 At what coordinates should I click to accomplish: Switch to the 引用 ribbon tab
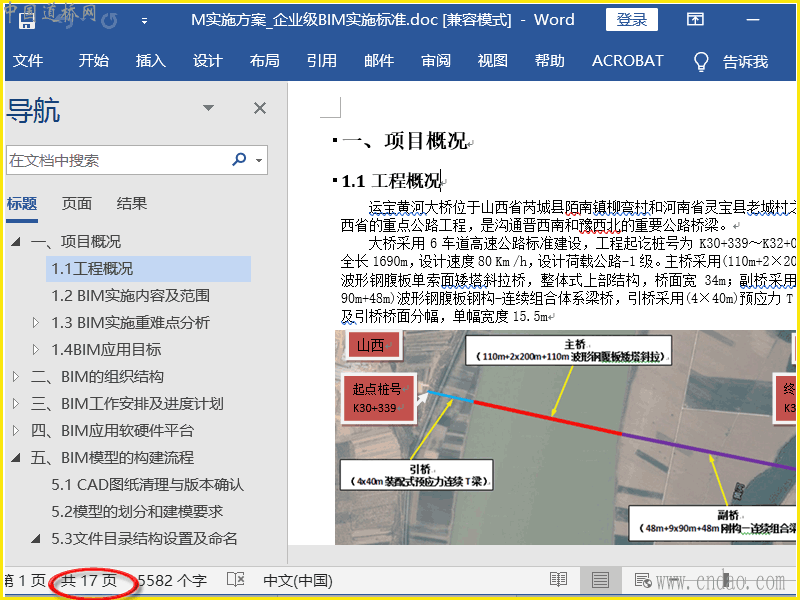click(321, 61)
